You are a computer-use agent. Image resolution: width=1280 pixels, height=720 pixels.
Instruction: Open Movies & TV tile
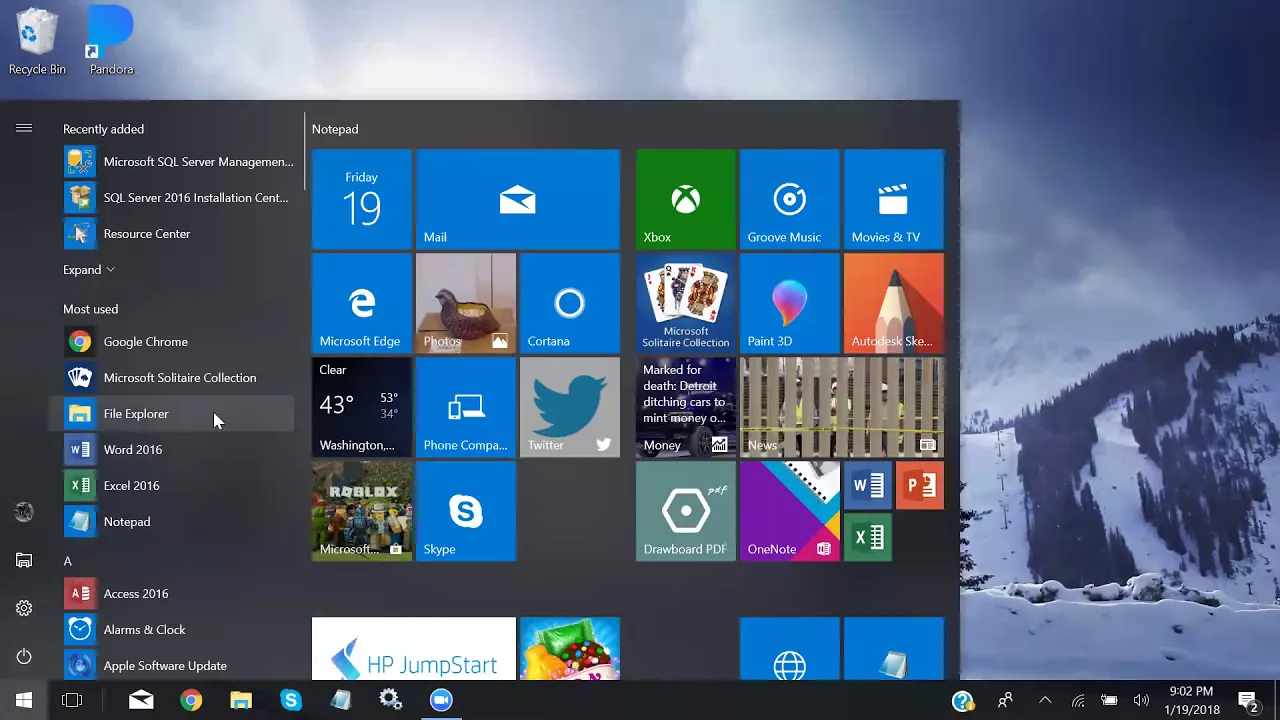[894, 199]
